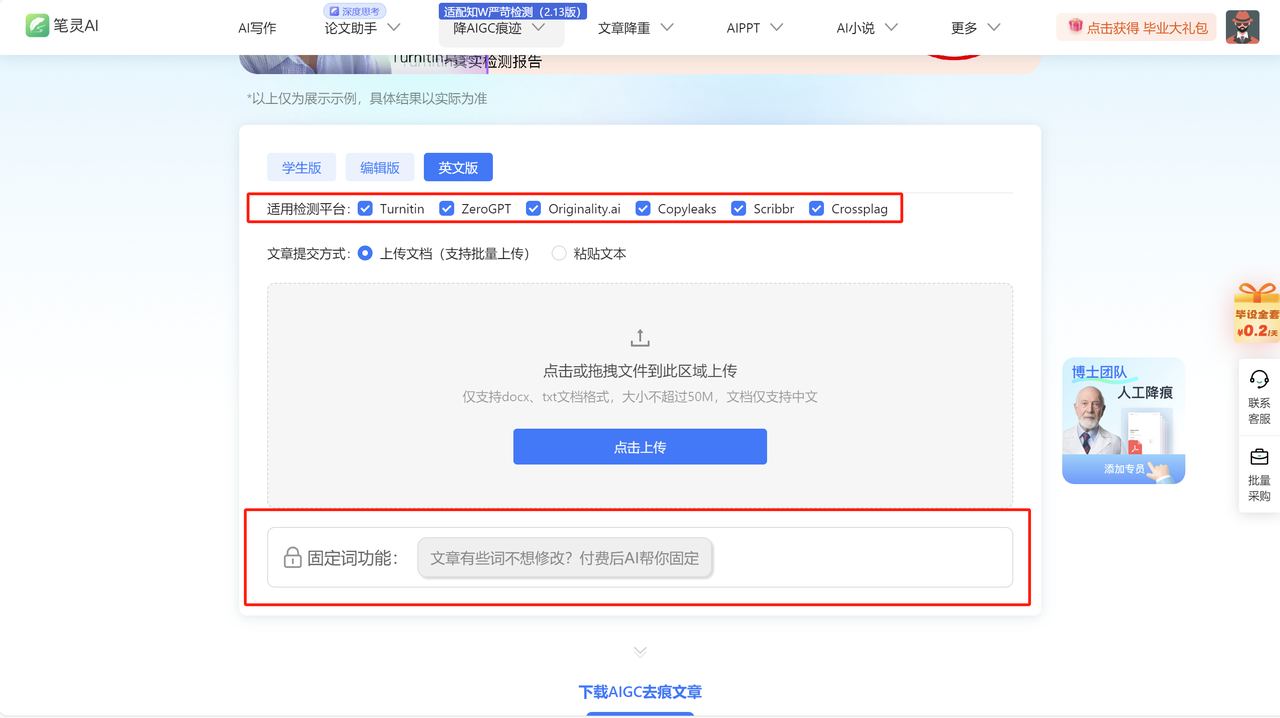Screen dimensions: 1280x718
Task: Uncheck the Copyleaks checkbox
Action: coord(643,208)
